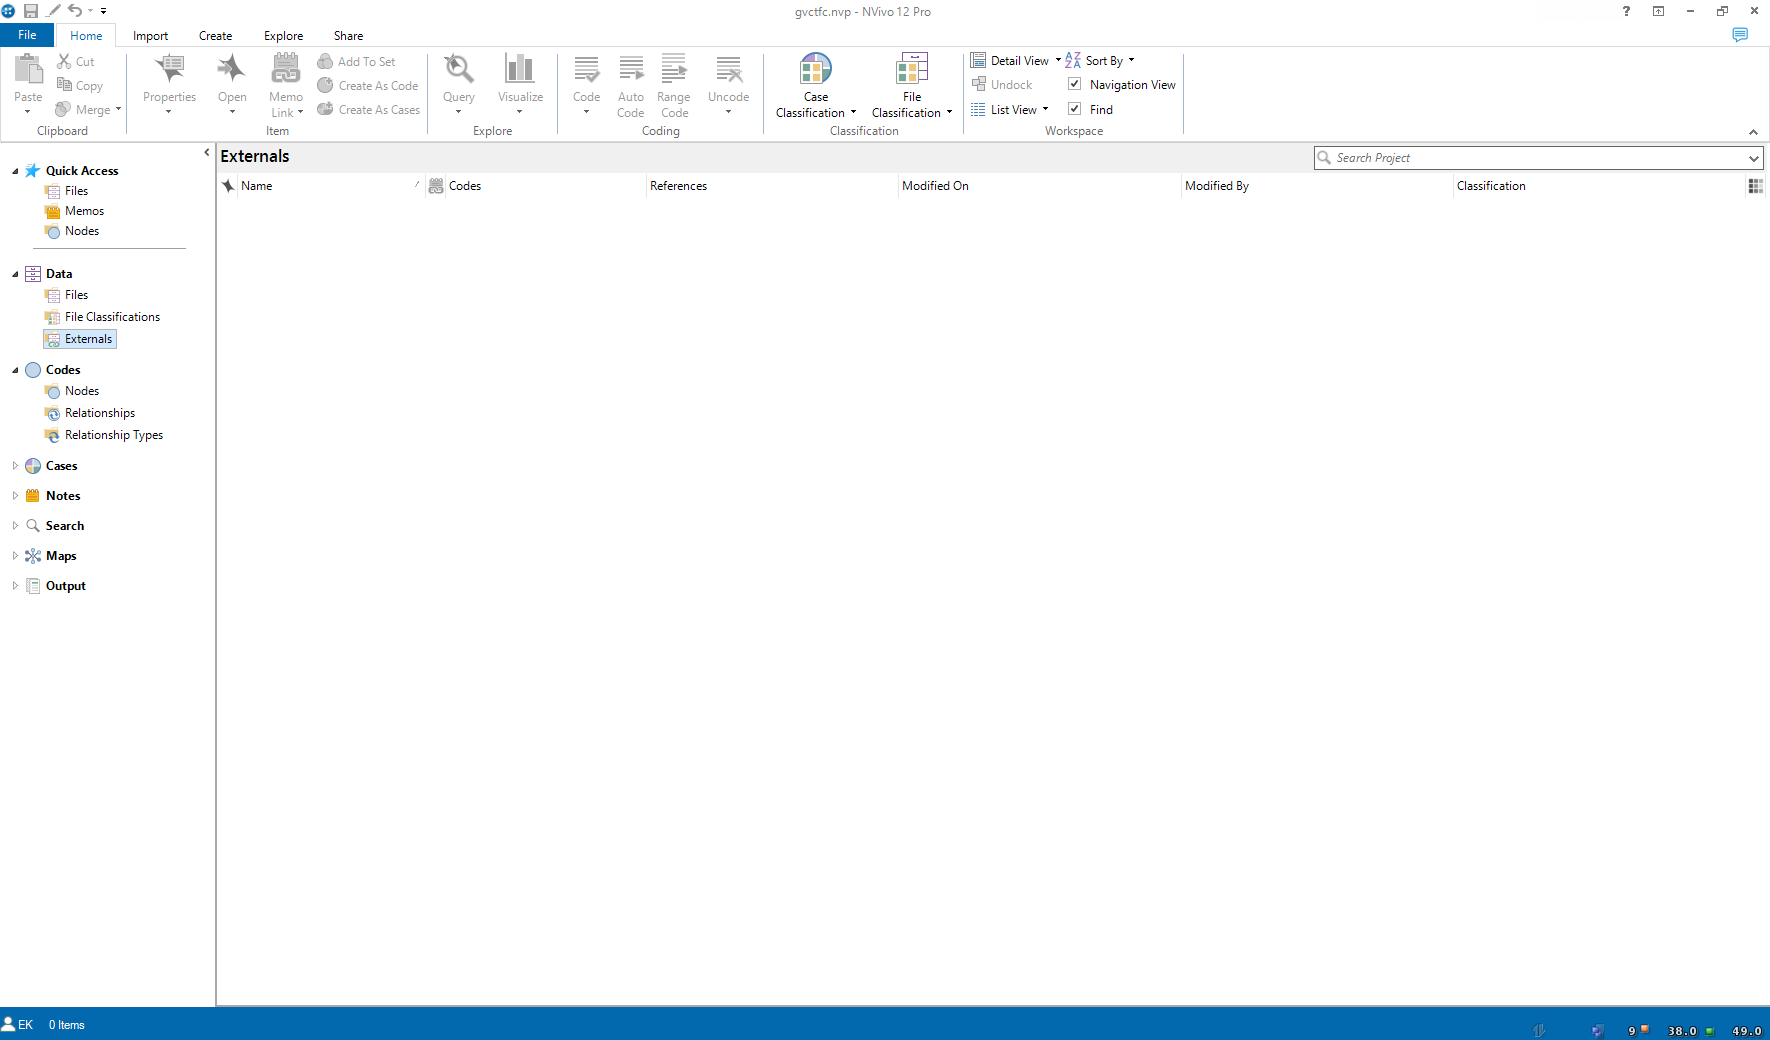Switch to the Explore tab
Image resolution: width=1770 pixels, height=1040 pixels.
[283, 36]
